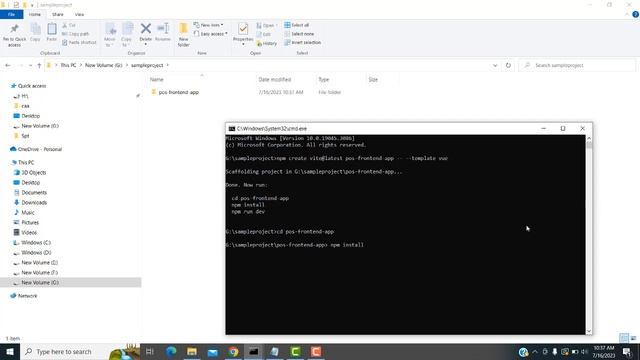Switch to the Home ribbon tab
This screenshot has height=360, width=640.
point(35,14)
